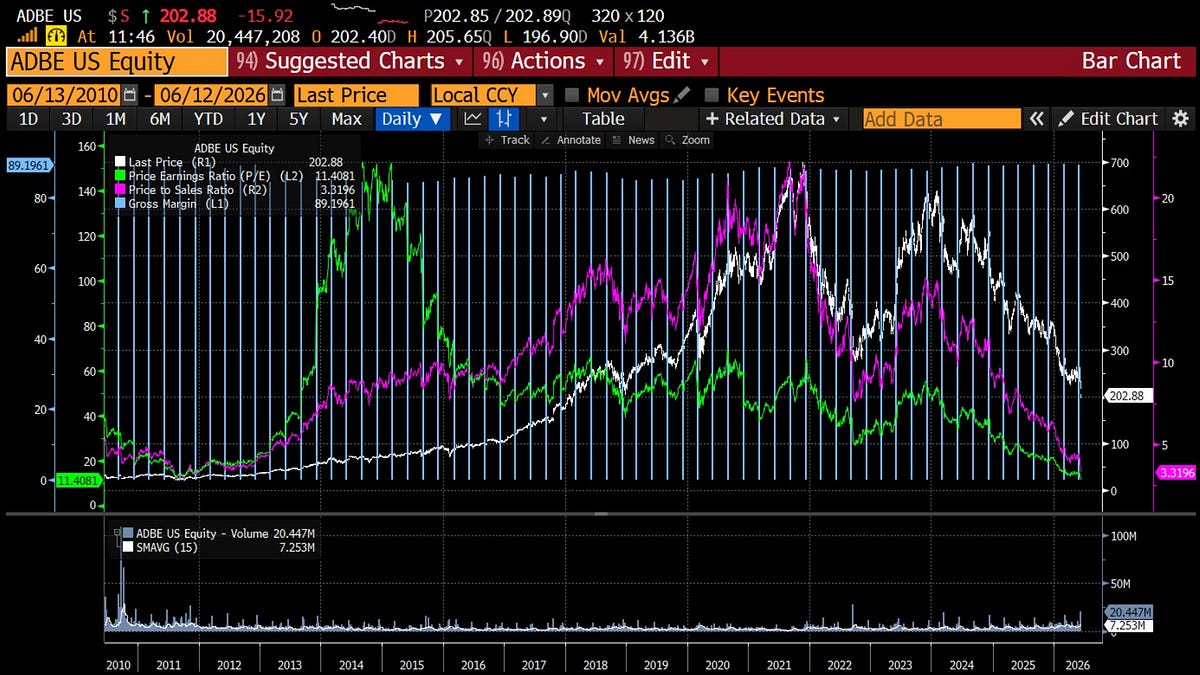Click the pencil icon beside Mov Avgs
The height and width of the screenshot is (675, 1200).
[x=682, y=96]
